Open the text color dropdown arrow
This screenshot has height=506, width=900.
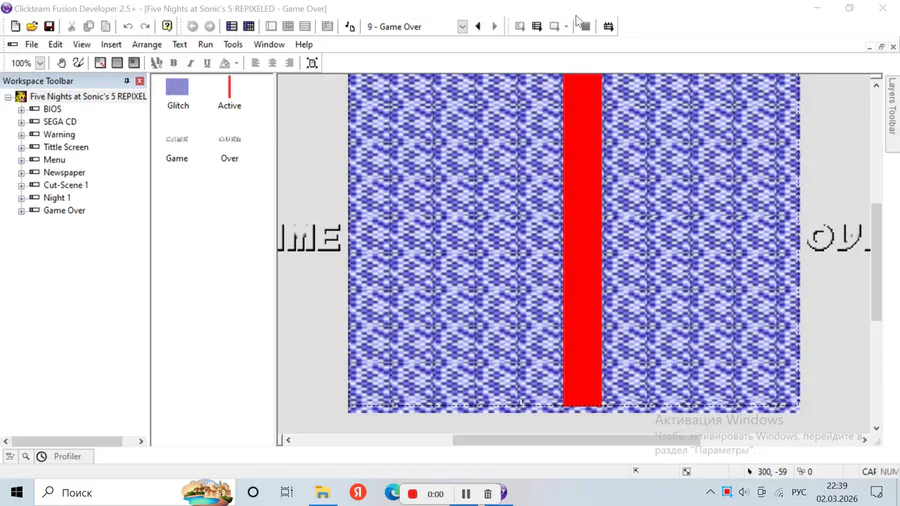pyautogui.click(x=236, y=63)
